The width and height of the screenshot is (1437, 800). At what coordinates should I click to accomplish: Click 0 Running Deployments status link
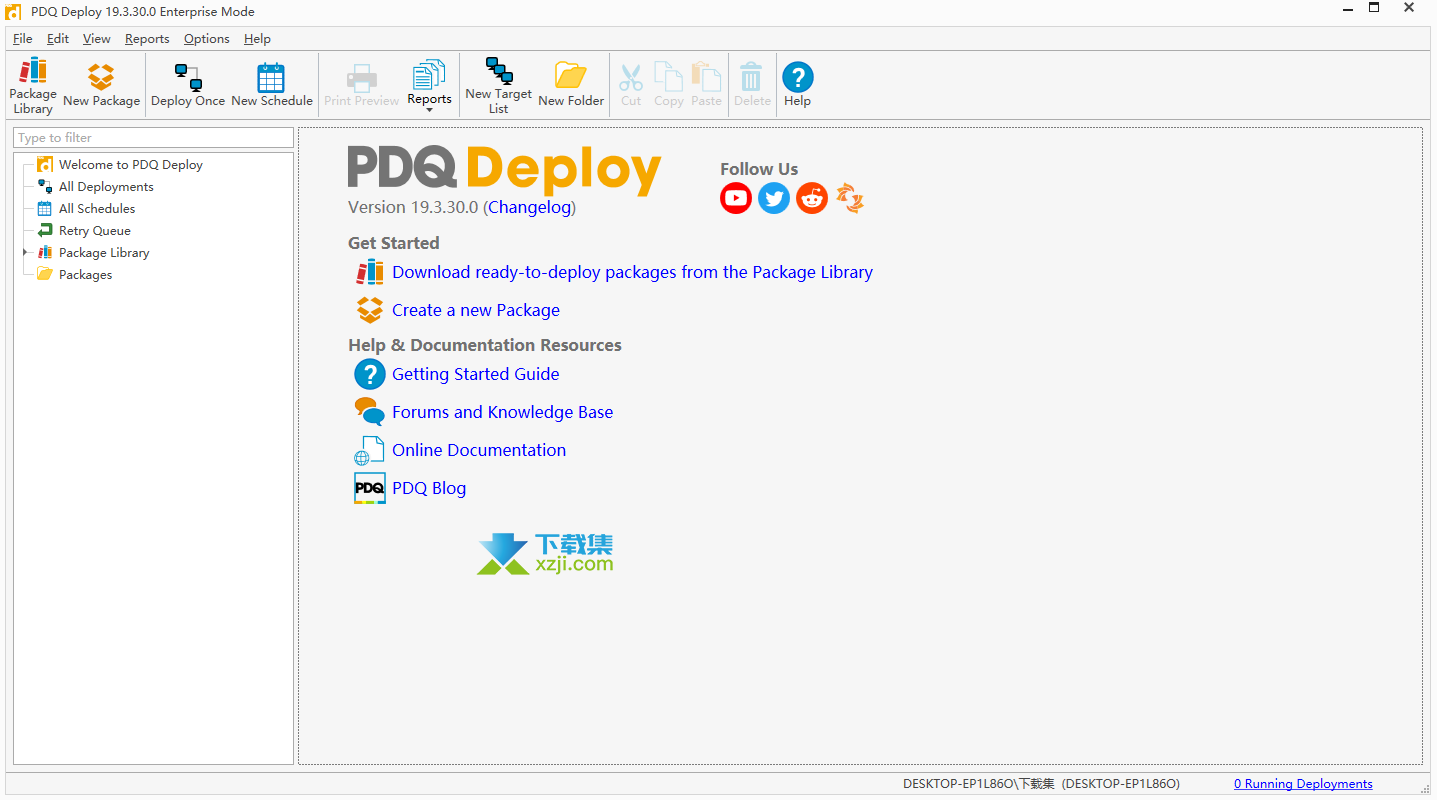(1303, 784)
